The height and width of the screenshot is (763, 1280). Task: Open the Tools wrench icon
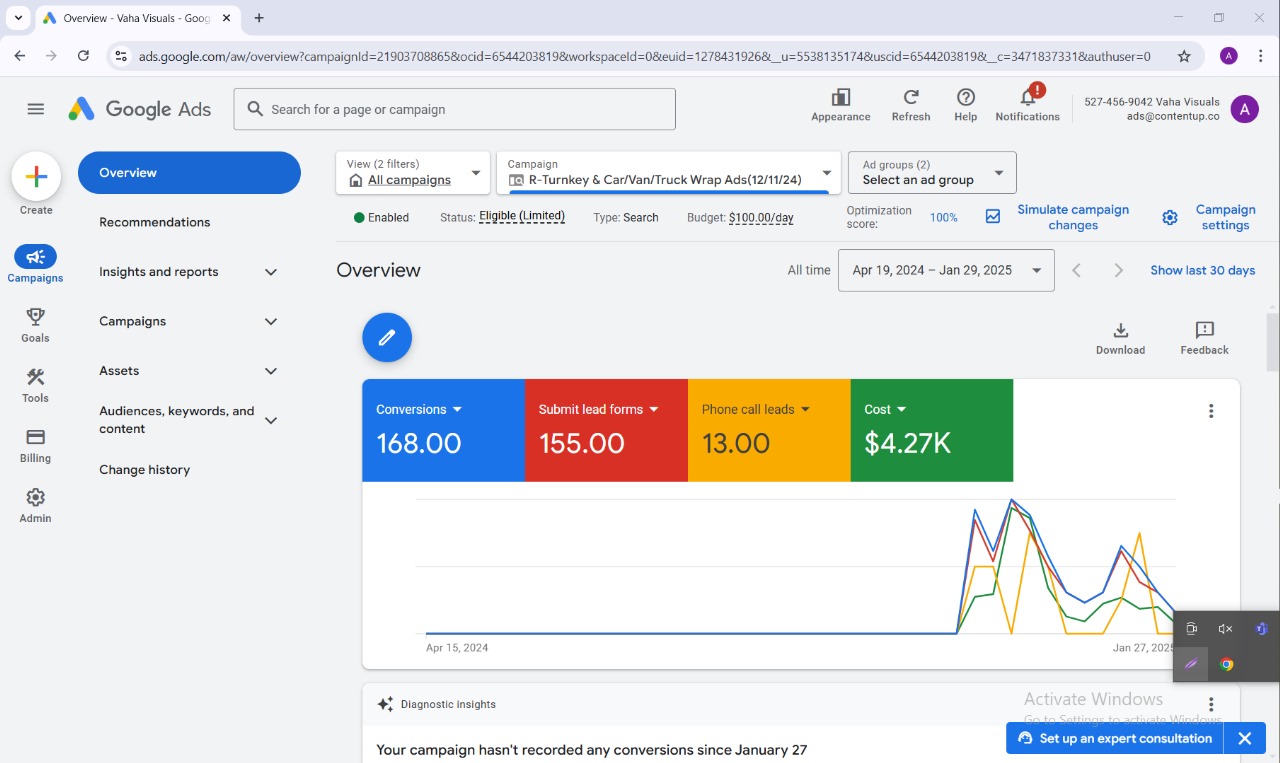click(35, 378)
